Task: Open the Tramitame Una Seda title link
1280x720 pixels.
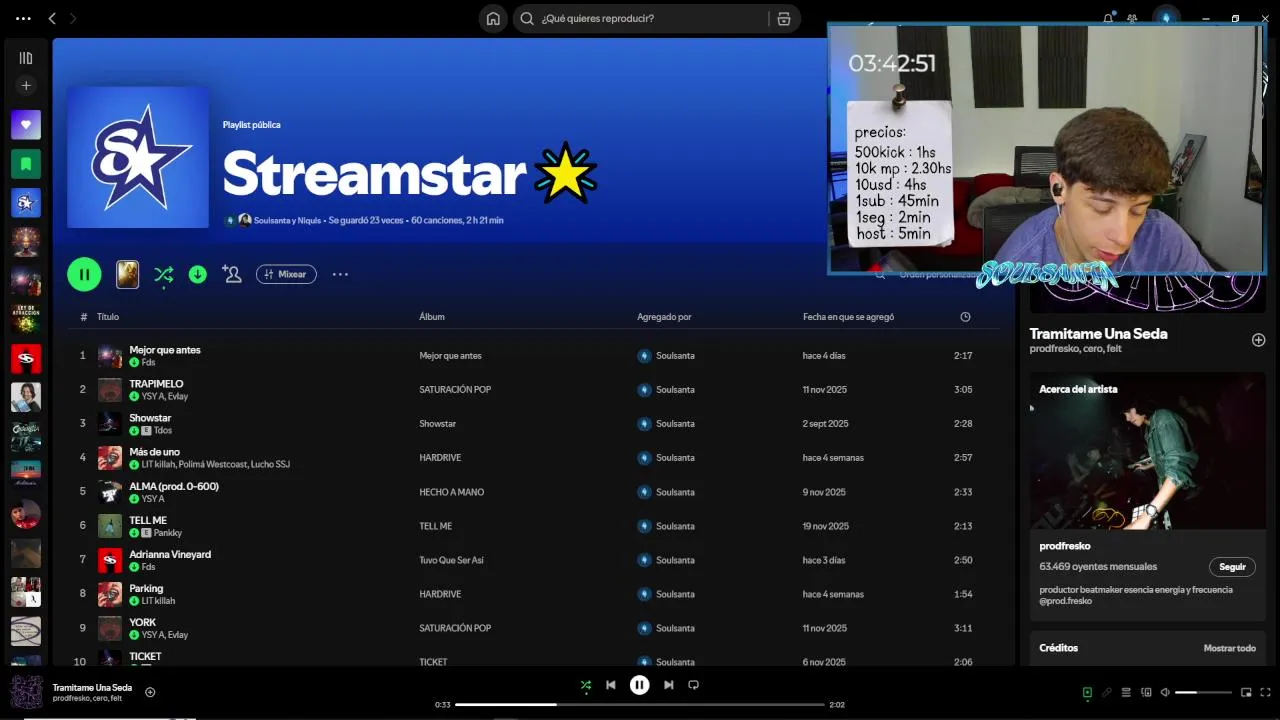Action: [x=1098, y=334]
